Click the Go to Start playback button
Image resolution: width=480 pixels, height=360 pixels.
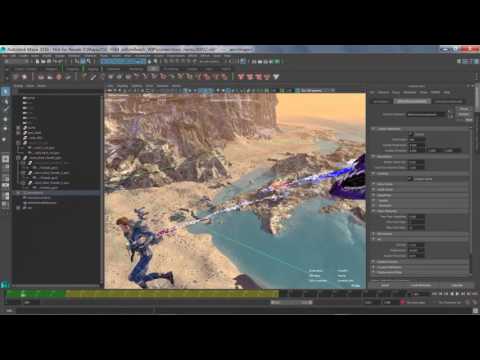(x=434, y=294)
